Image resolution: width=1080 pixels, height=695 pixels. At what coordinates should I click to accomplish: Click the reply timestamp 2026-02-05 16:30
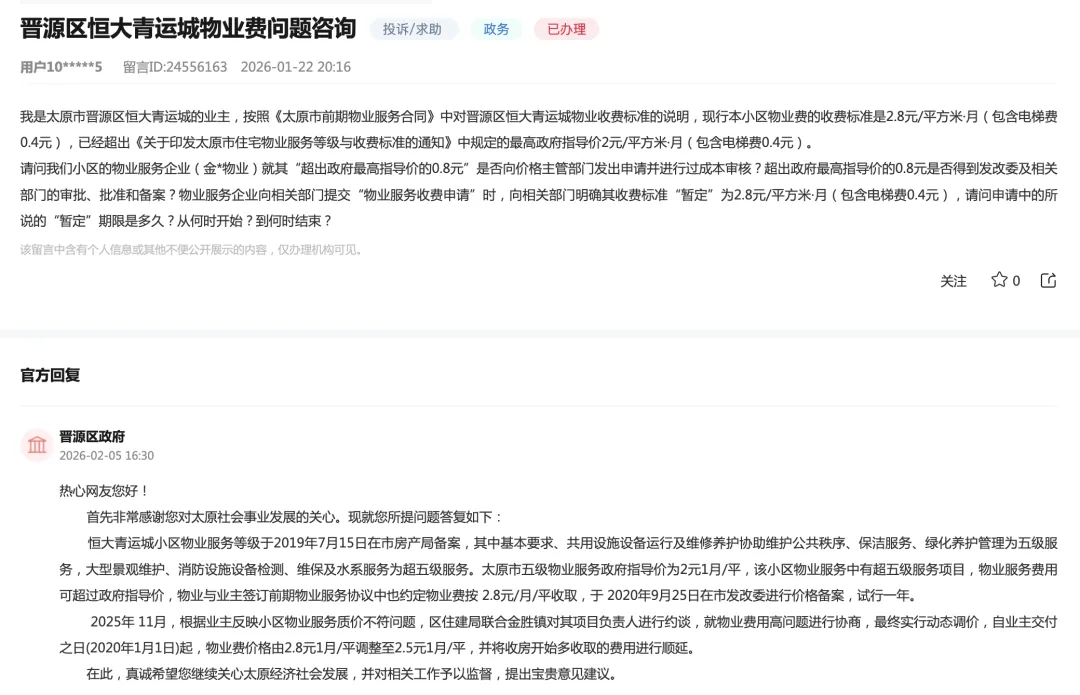[107, 455]
